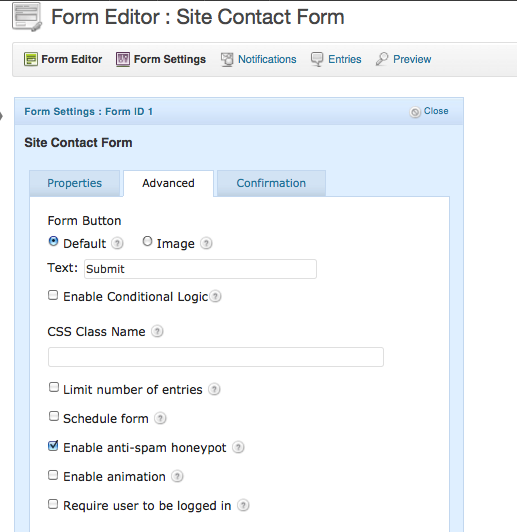Viewport: 517px width, 532px height.
Task: Open the Confirmation tab
Action: coord(271,183)
